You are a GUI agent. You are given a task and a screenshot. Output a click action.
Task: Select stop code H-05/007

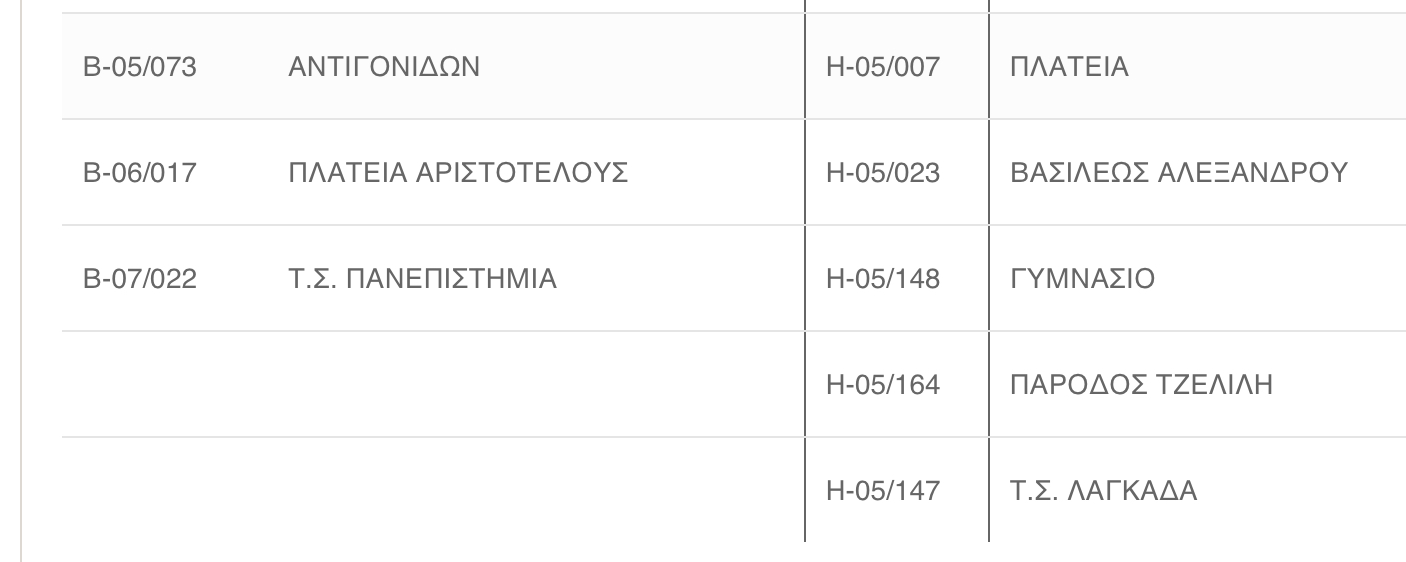click(x=883, y=67)
